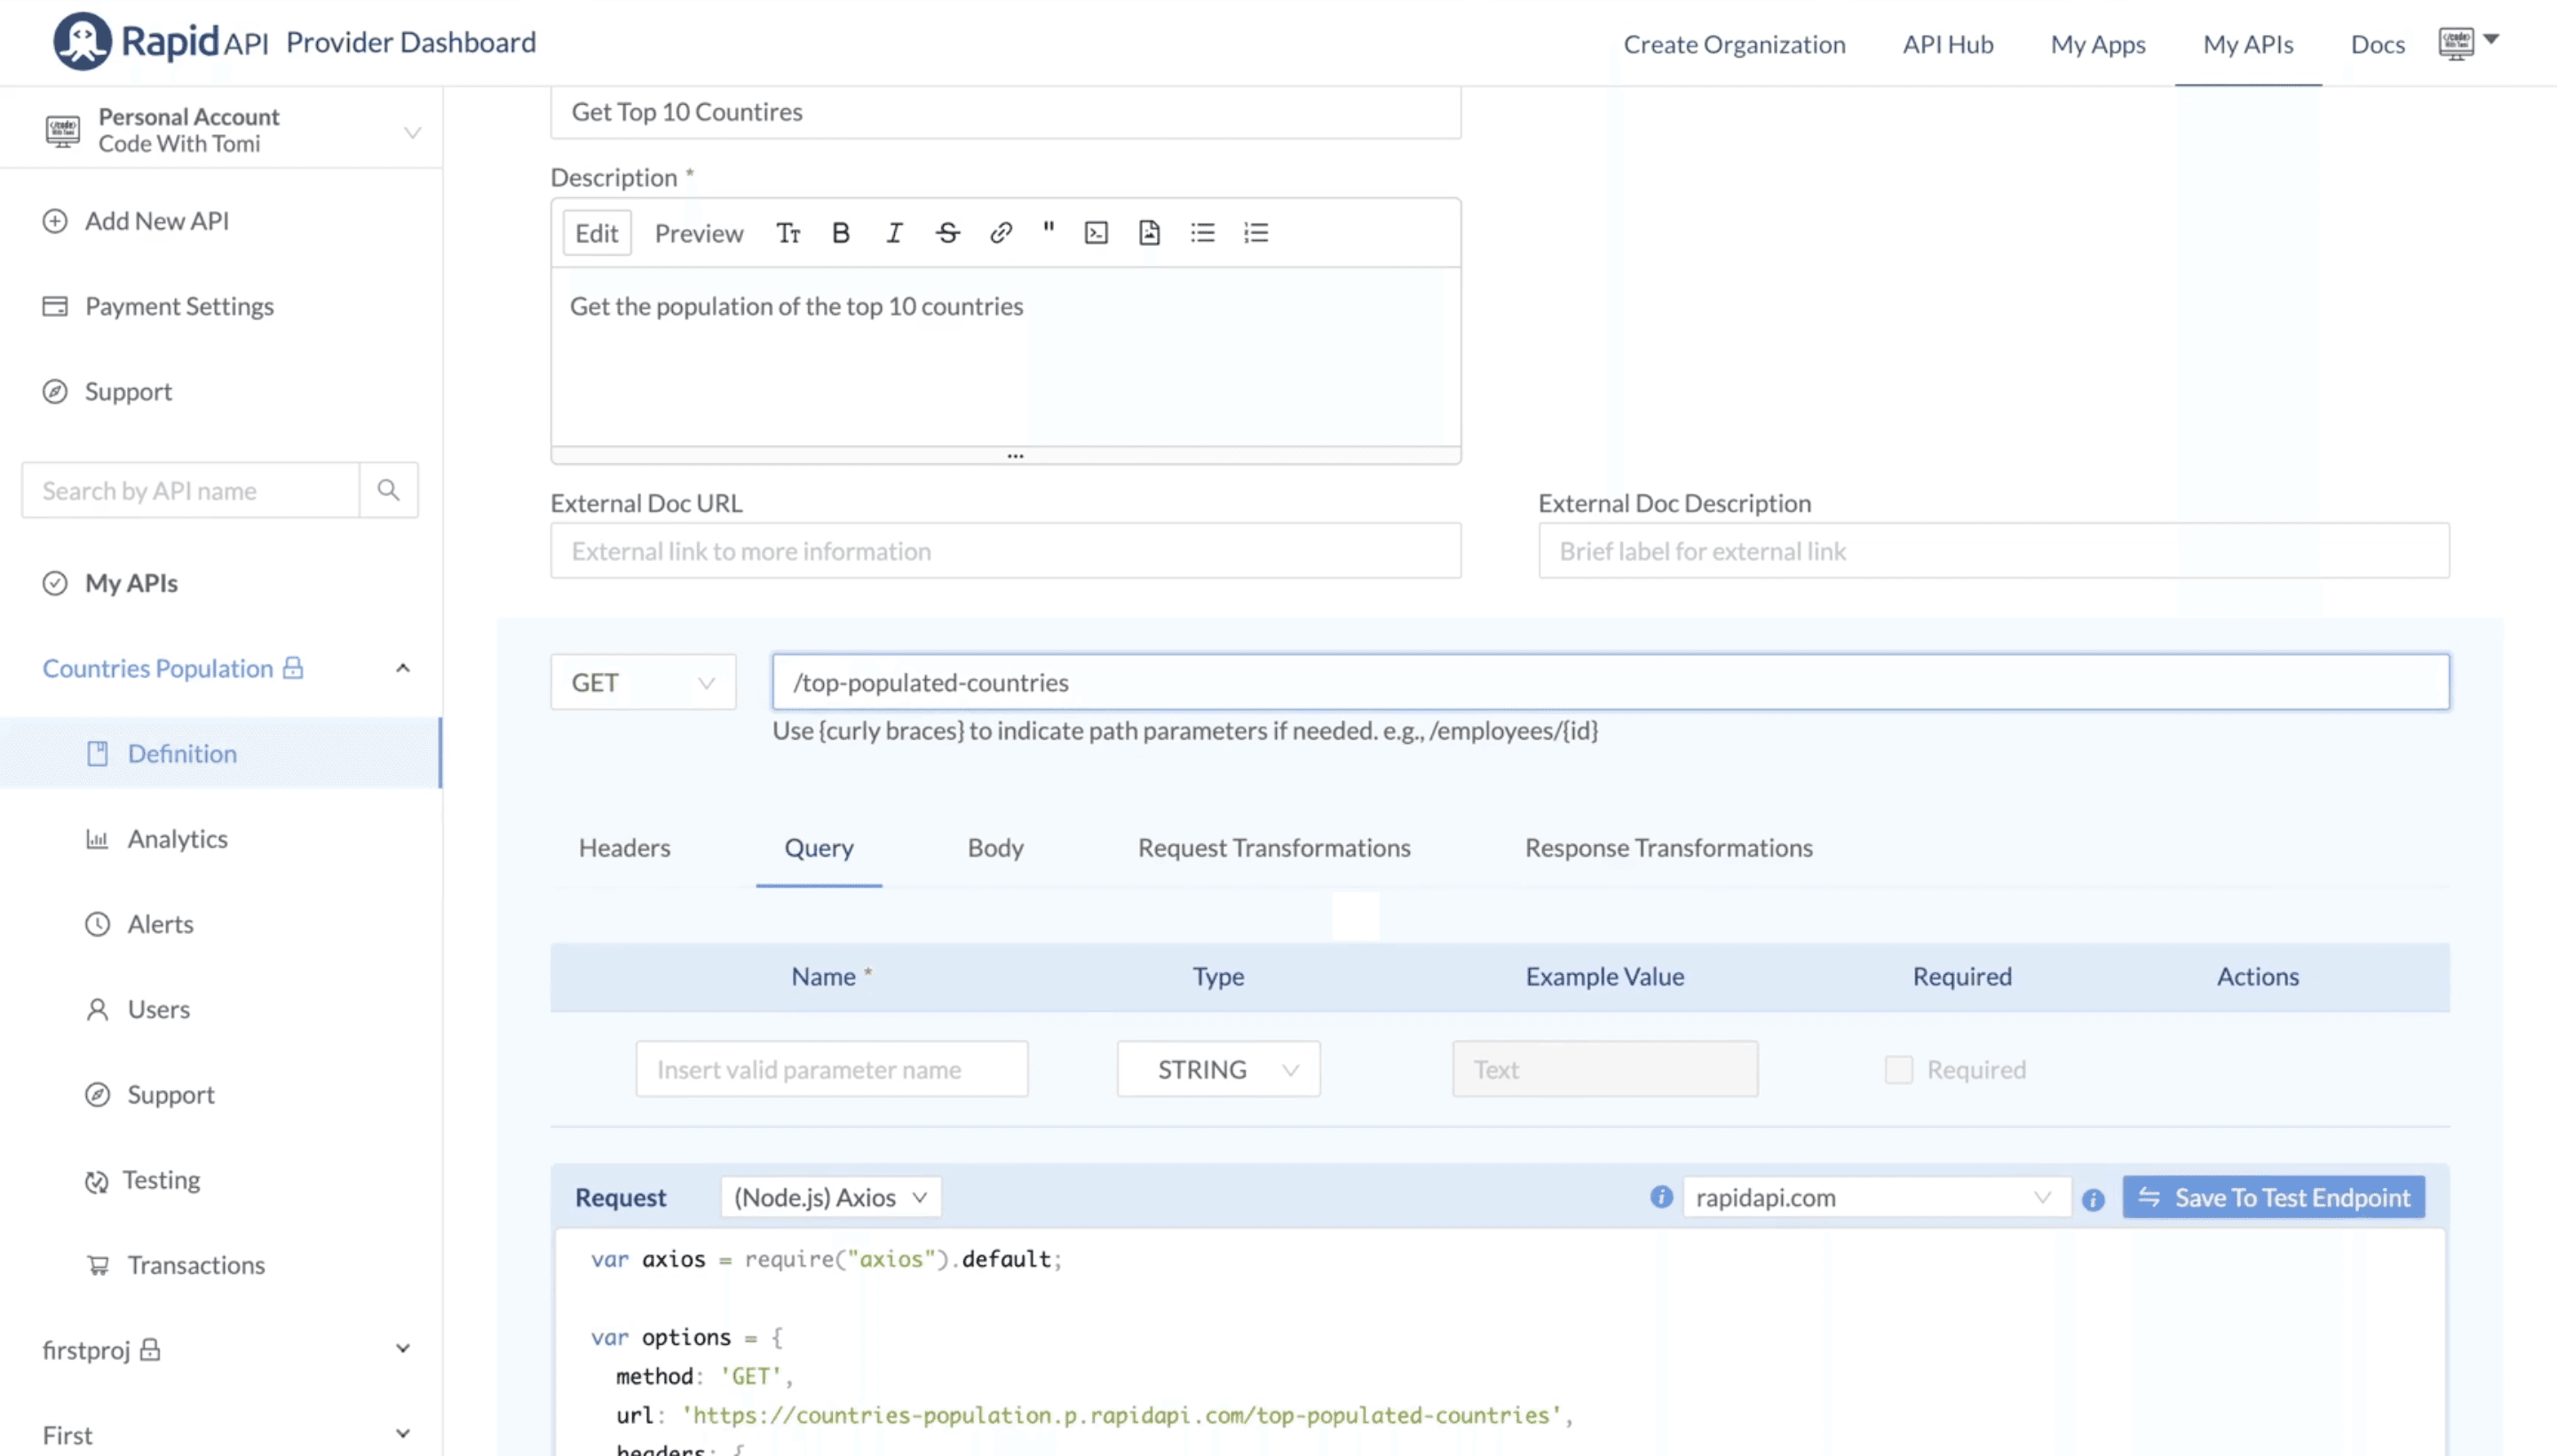Open the top Support item in sidebar
2557x1456 pixels.
coord(107,391)
